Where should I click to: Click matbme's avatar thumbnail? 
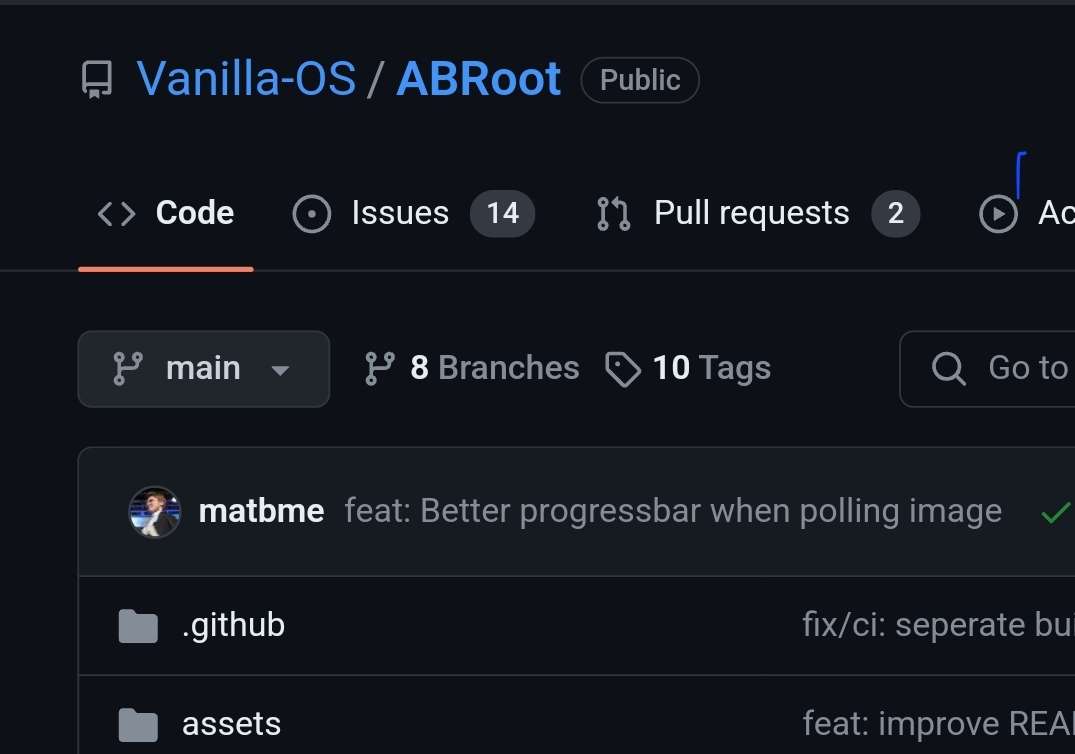tap(155, 511)
